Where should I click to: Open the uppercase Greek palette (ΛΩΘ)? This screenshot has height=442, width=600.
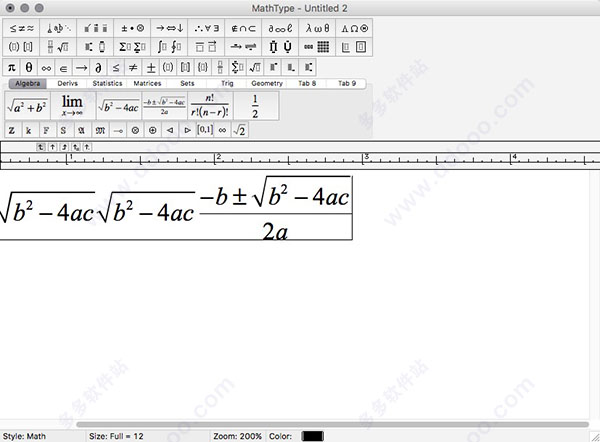354,28
